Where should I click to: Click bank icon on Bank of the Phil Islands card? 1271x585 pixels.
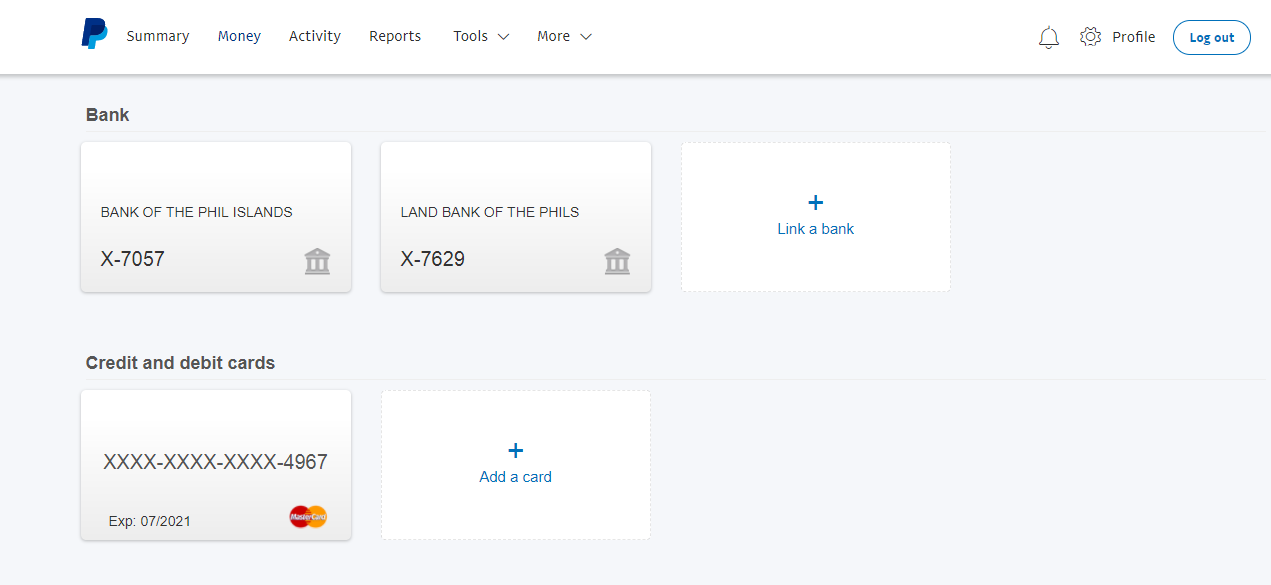(317, 262)
